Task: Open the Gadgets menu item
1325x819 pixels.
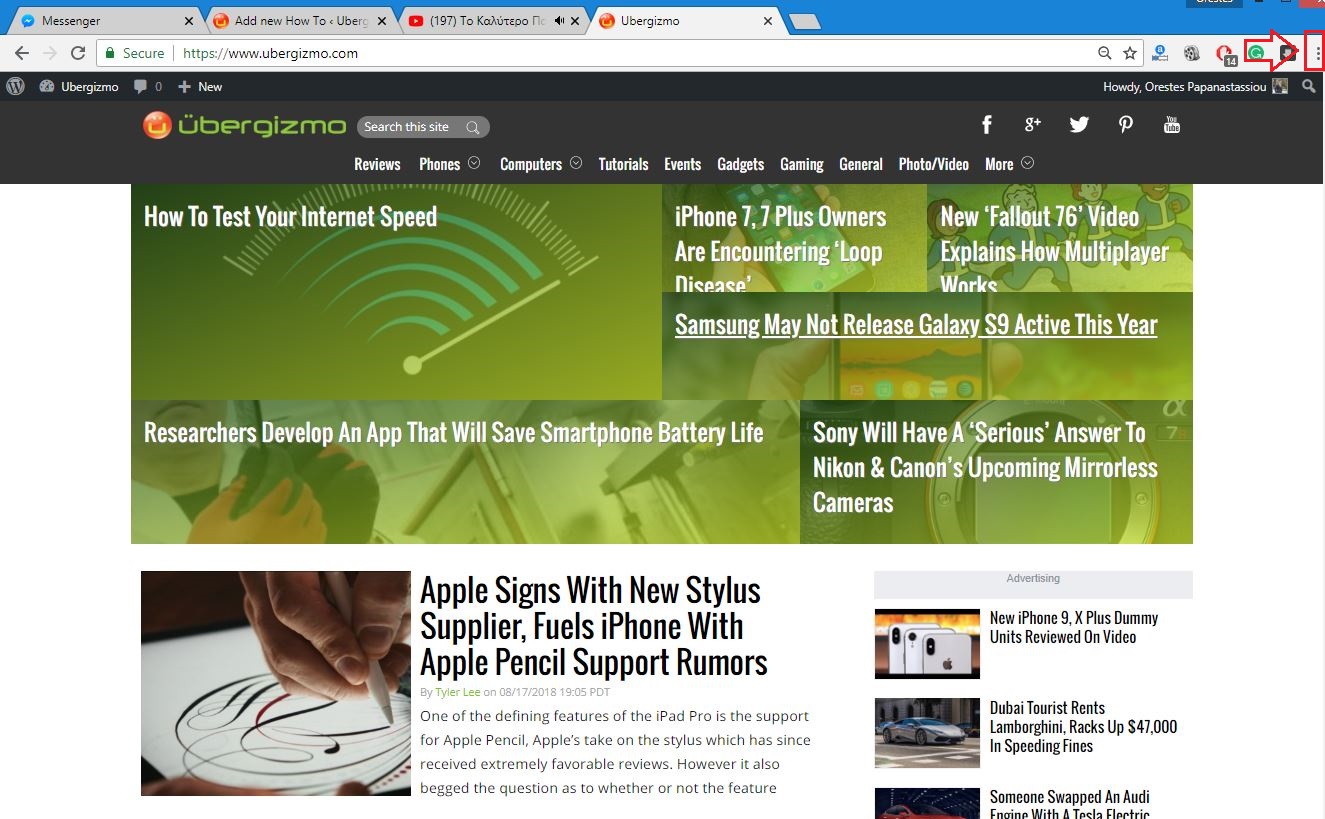Action: [x=741, y=164]
